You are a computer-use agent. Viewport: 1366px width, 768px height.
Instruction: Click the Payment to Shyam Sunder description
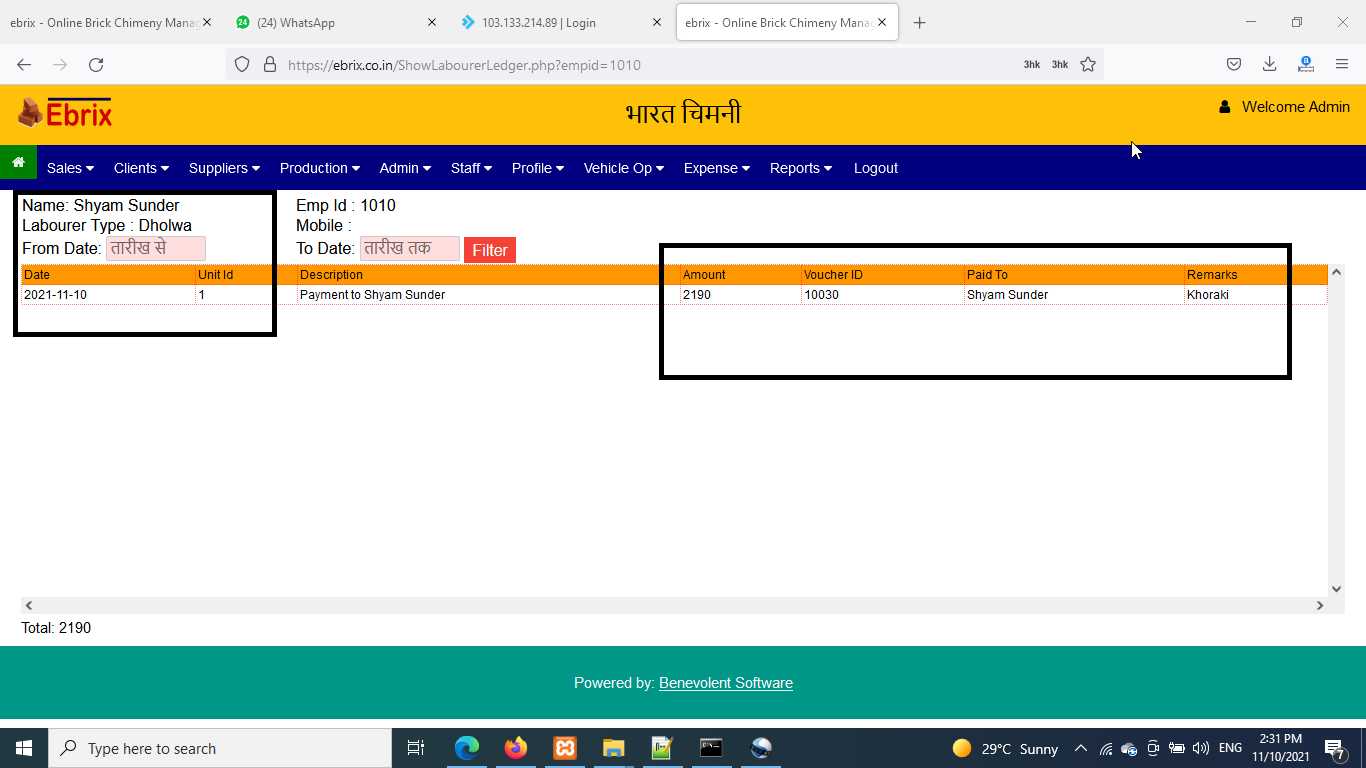(373, 295)
